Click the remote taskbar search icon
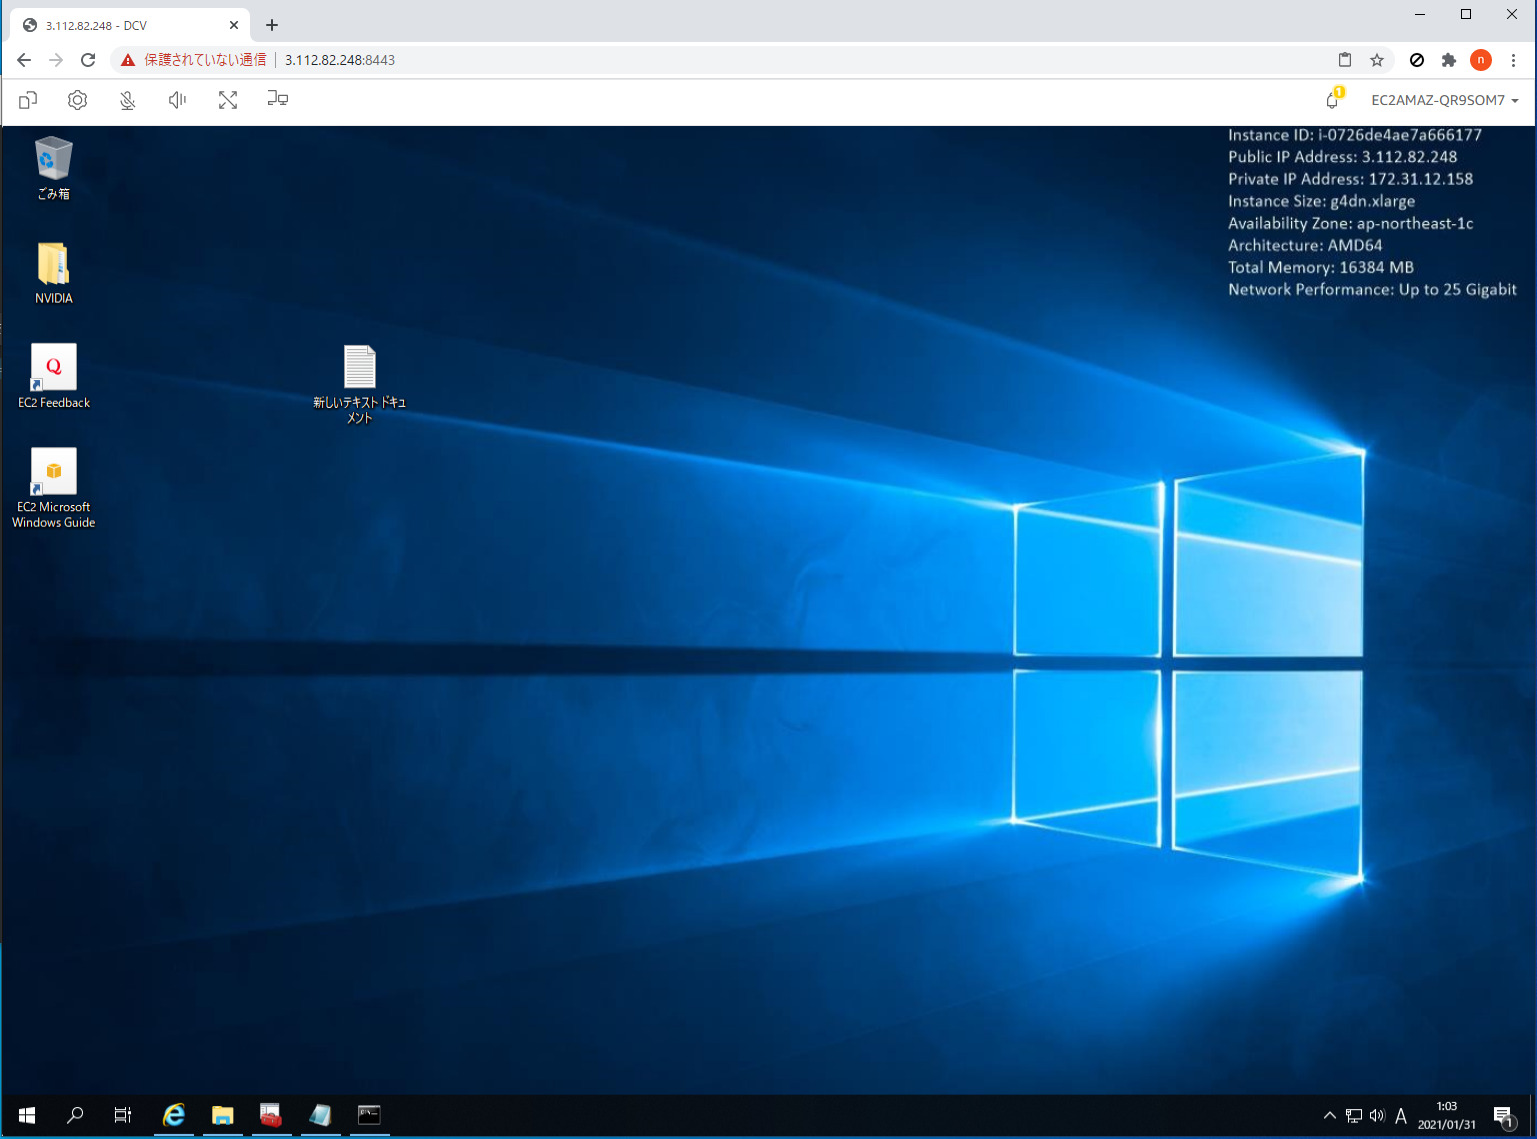 [75, 1115]
